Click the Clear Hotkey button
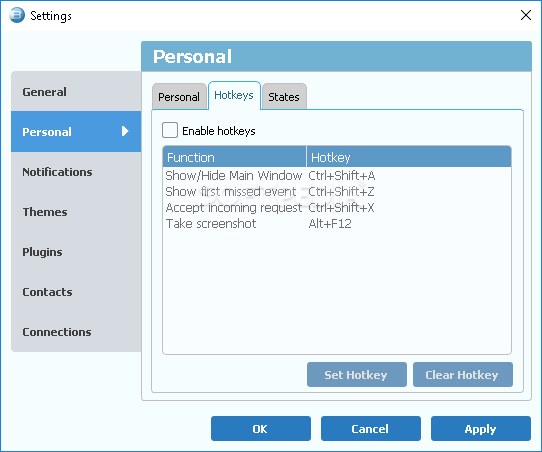Viewport: 542px width, 452px height. (x=463, y=375)
